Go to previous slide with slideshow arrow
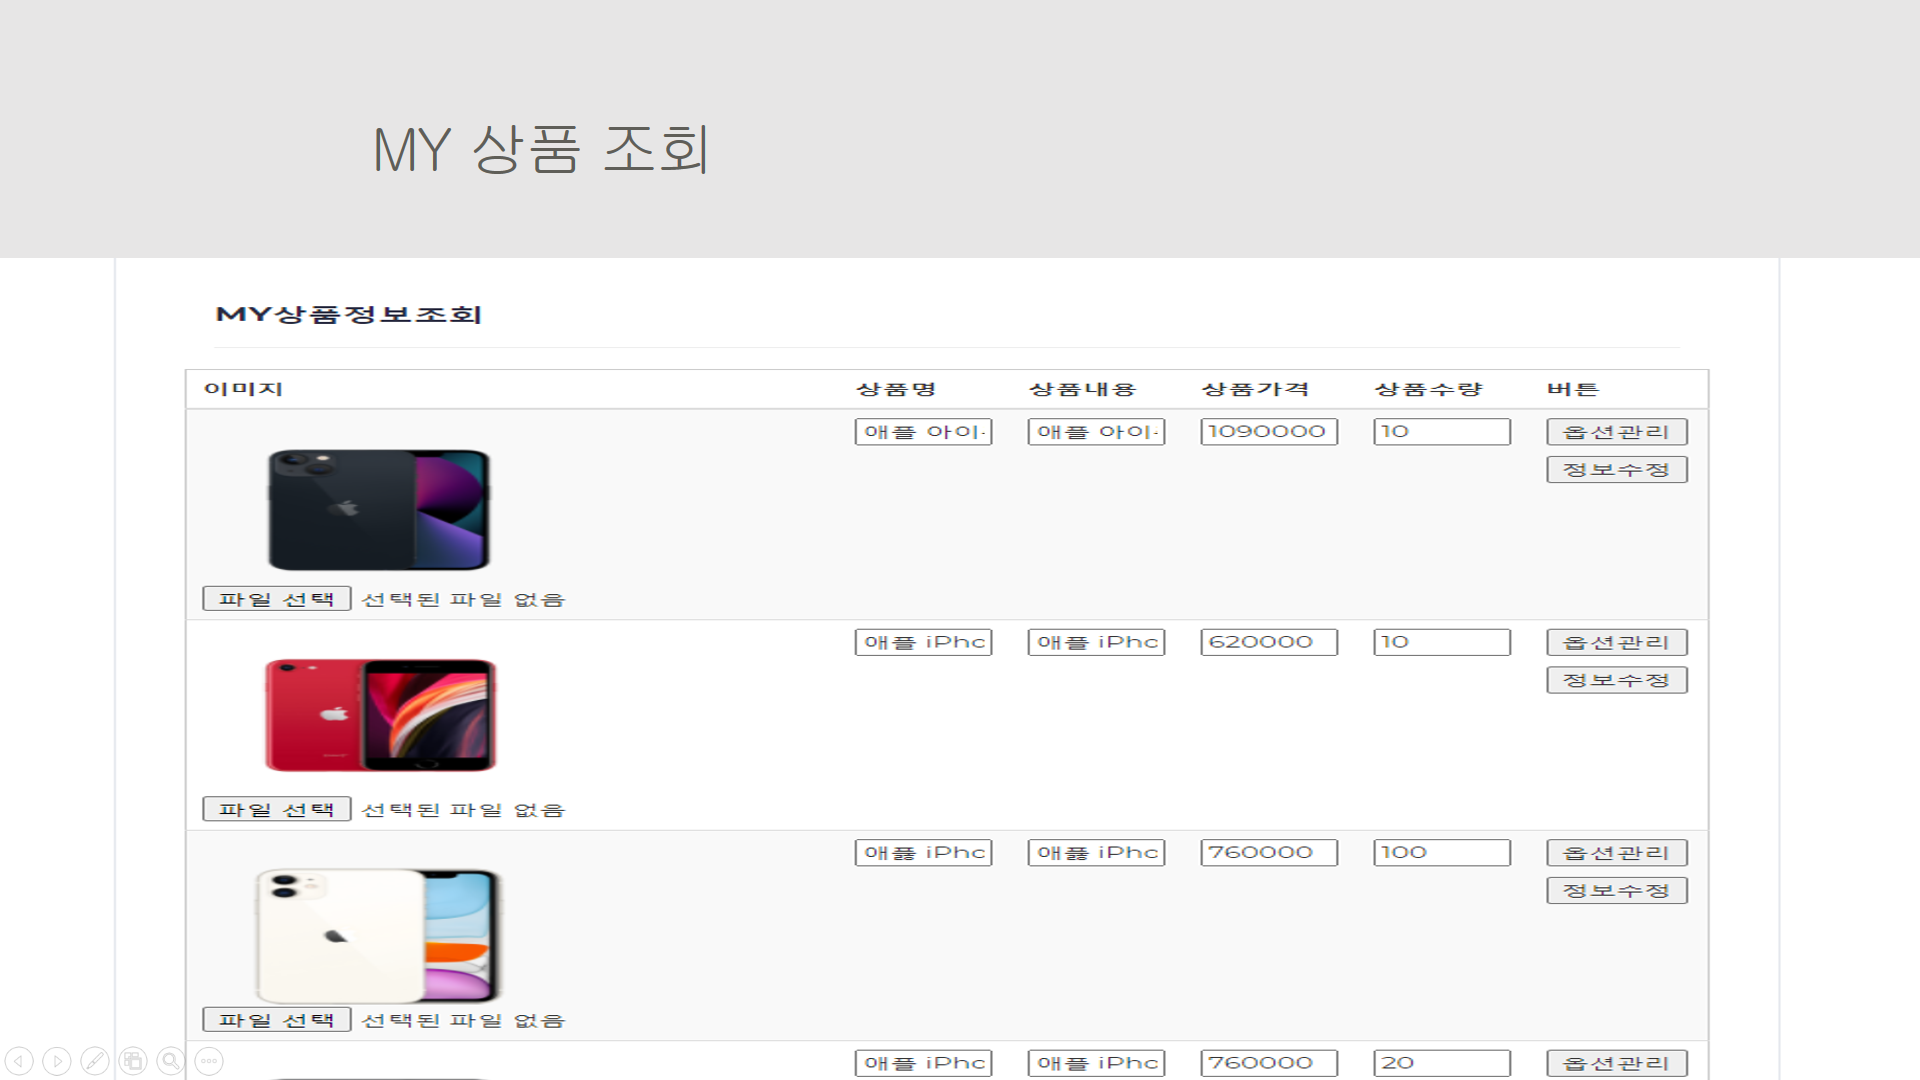Screen dimensions: 1920x1080 pyautogui.click(x=19, y=1061)
